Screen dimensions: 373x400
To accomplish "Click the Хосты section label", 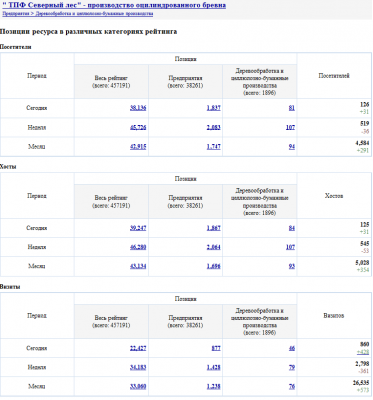I will tap(8, 167).
